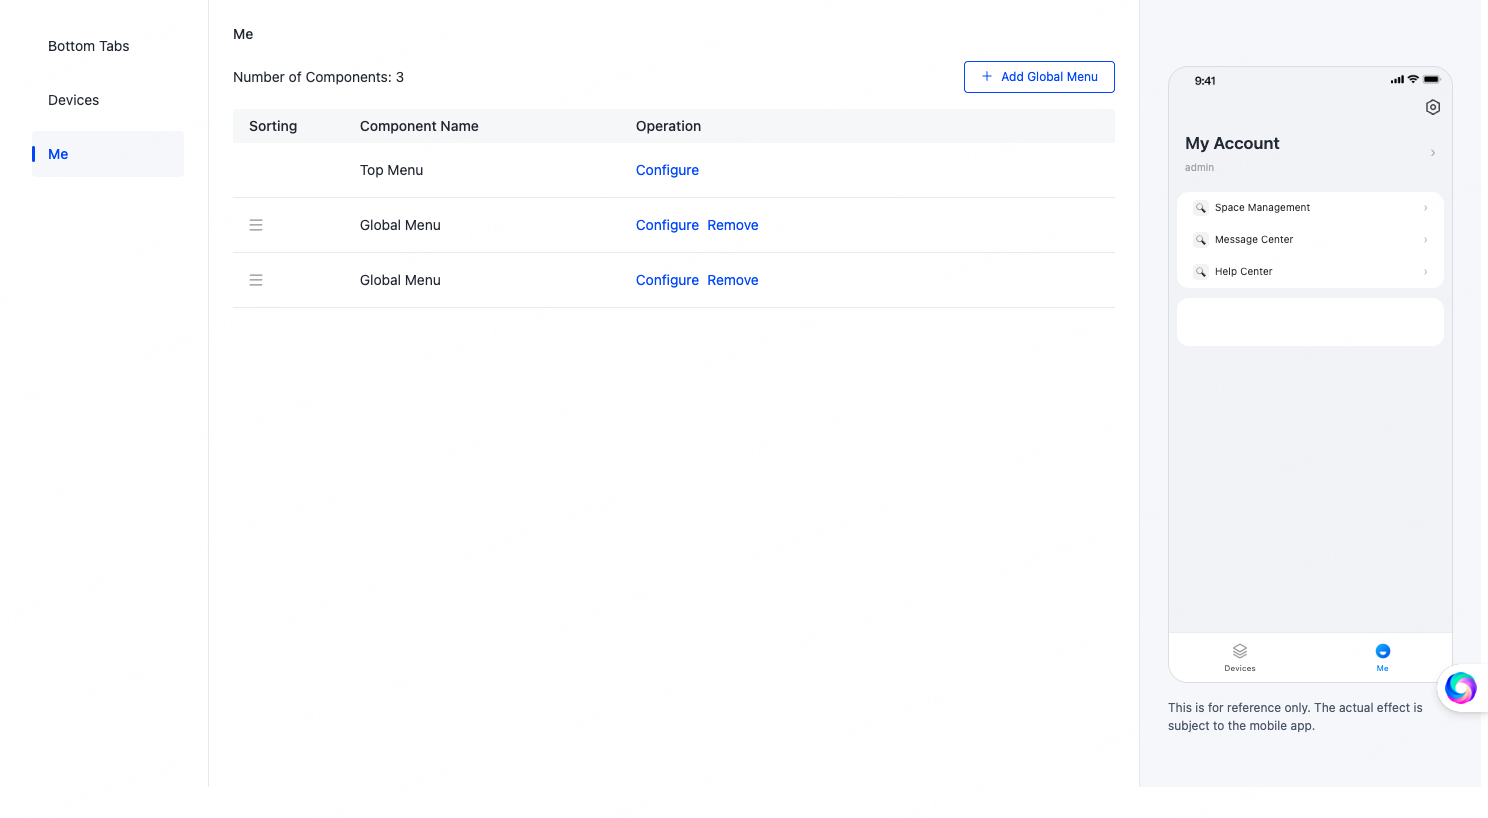Open the colorful AI assistant floating icon

coord(1460,688)
